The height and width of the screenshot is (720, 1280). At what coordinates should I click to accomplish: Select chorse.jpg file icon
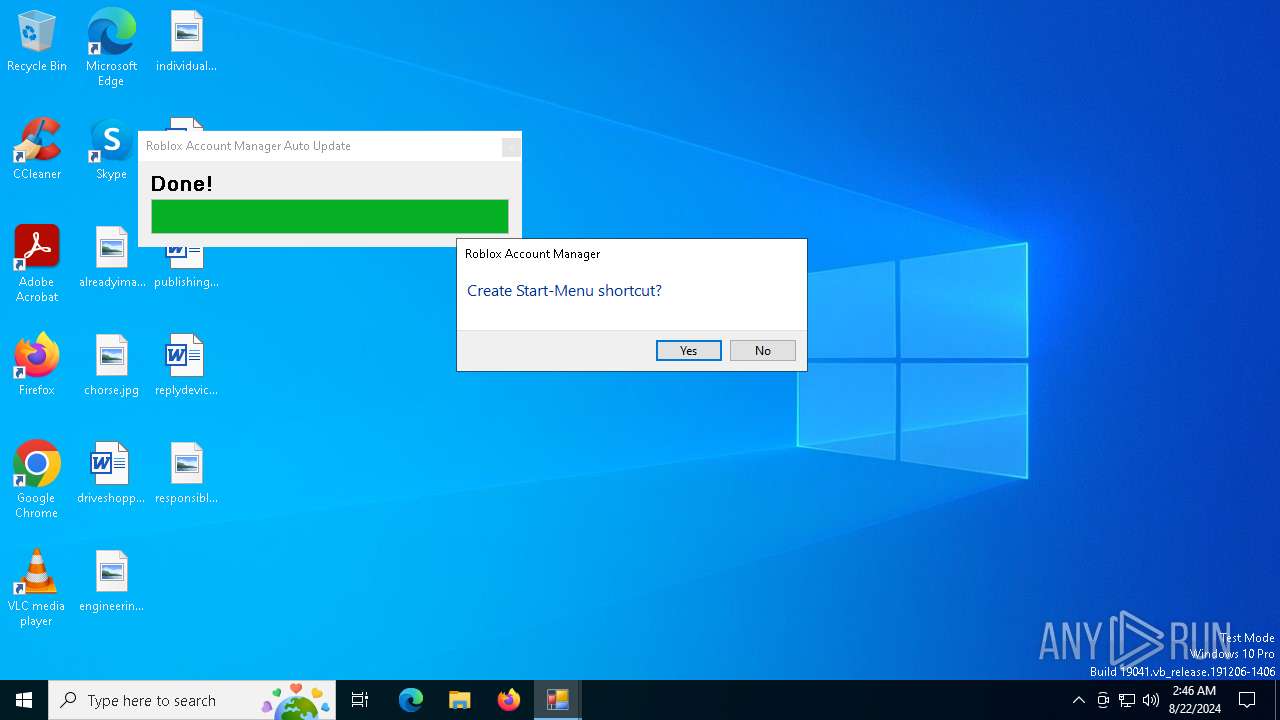111,366
